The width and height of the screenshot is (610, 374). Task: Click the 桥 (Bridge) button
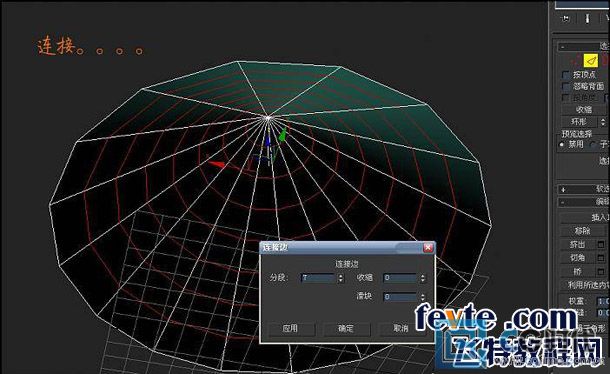click(x=578, y=271)
